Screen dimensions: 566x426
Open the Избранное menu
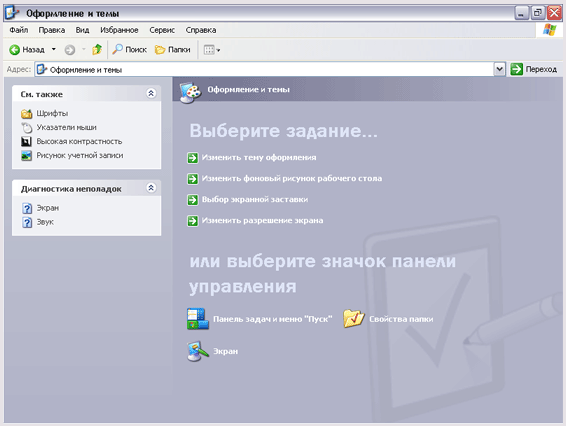click(119, 30)
